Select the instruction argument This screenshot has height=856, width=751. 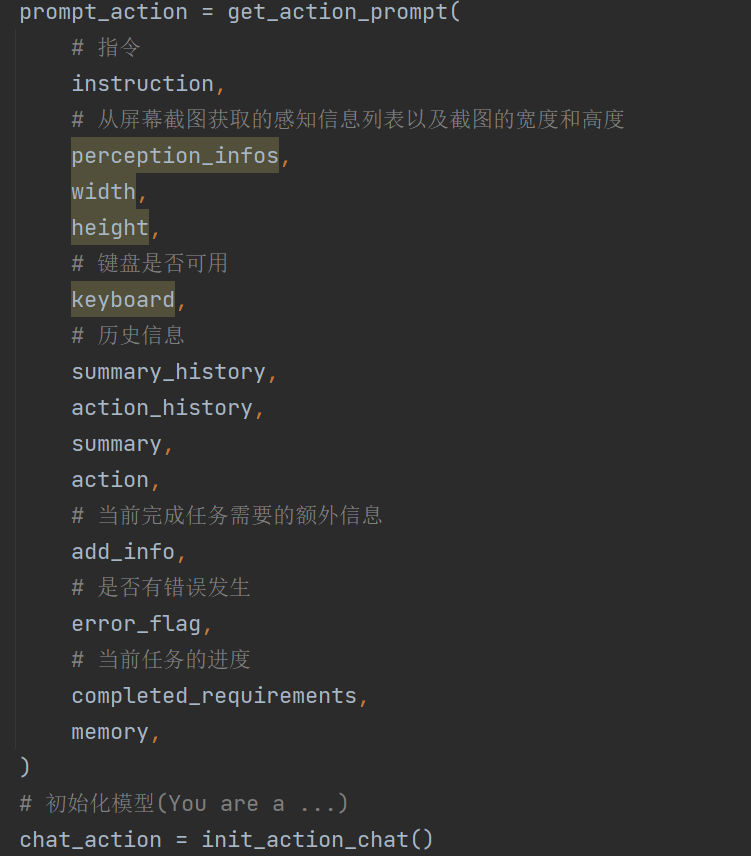(x=142, y=84)
